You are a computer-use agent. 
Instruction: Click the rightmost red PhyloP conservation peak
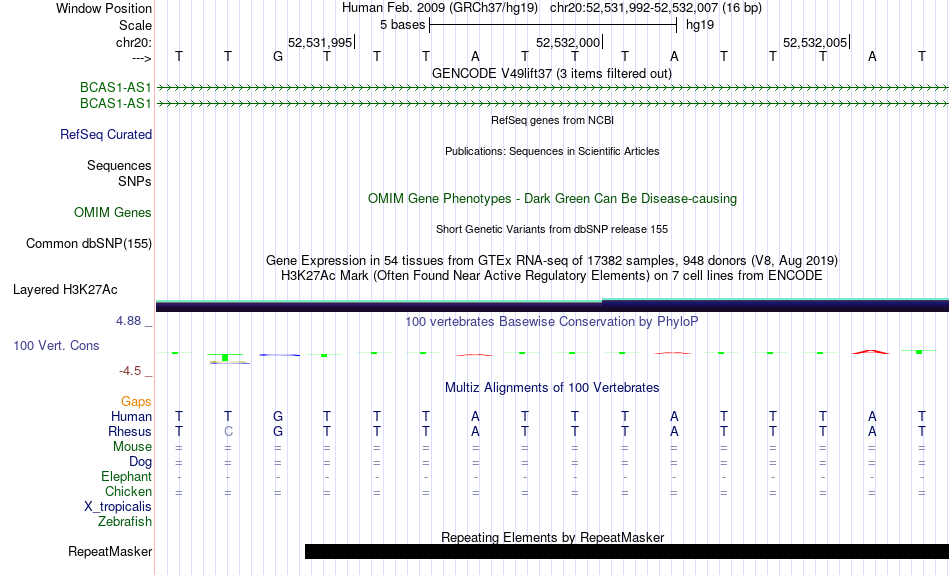point(871,351)
